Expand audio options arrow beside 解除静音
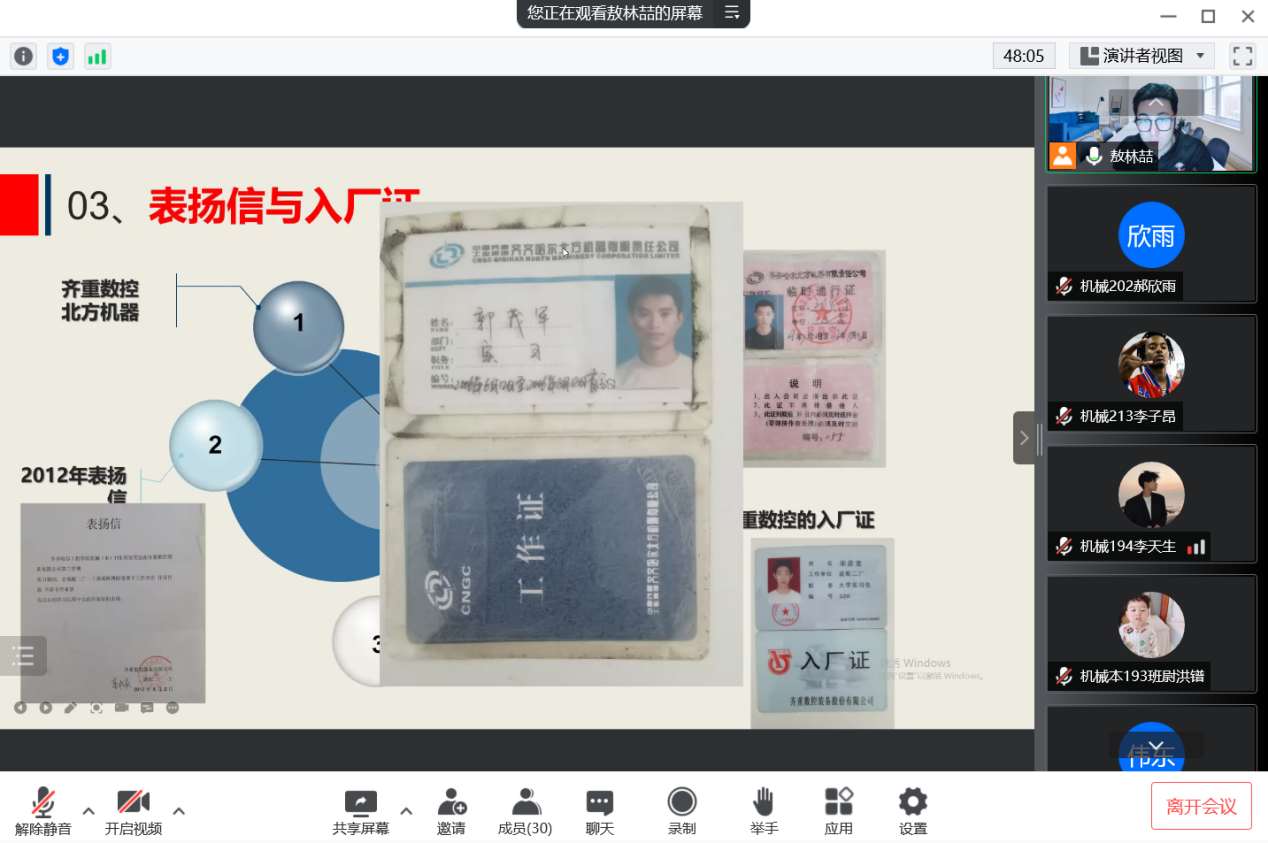The image size is (1268, 843). coord(88,810)
